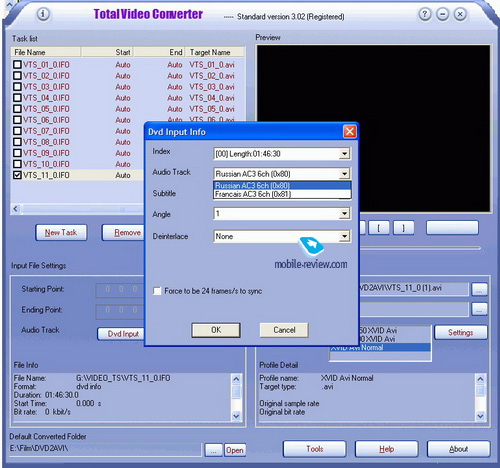
Task: Click the File Name column header
Action: pos(46,52)
